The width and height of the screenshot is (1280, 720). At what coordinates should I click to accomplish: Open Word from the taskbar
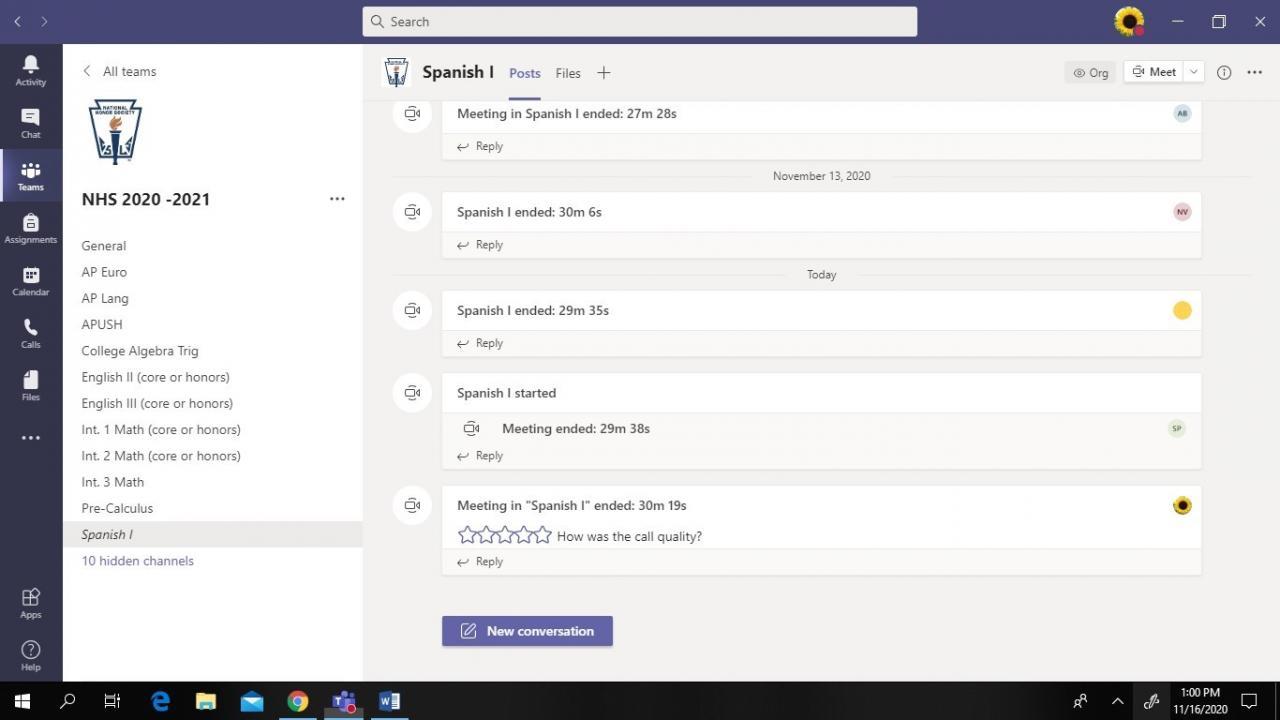point(389,701)
